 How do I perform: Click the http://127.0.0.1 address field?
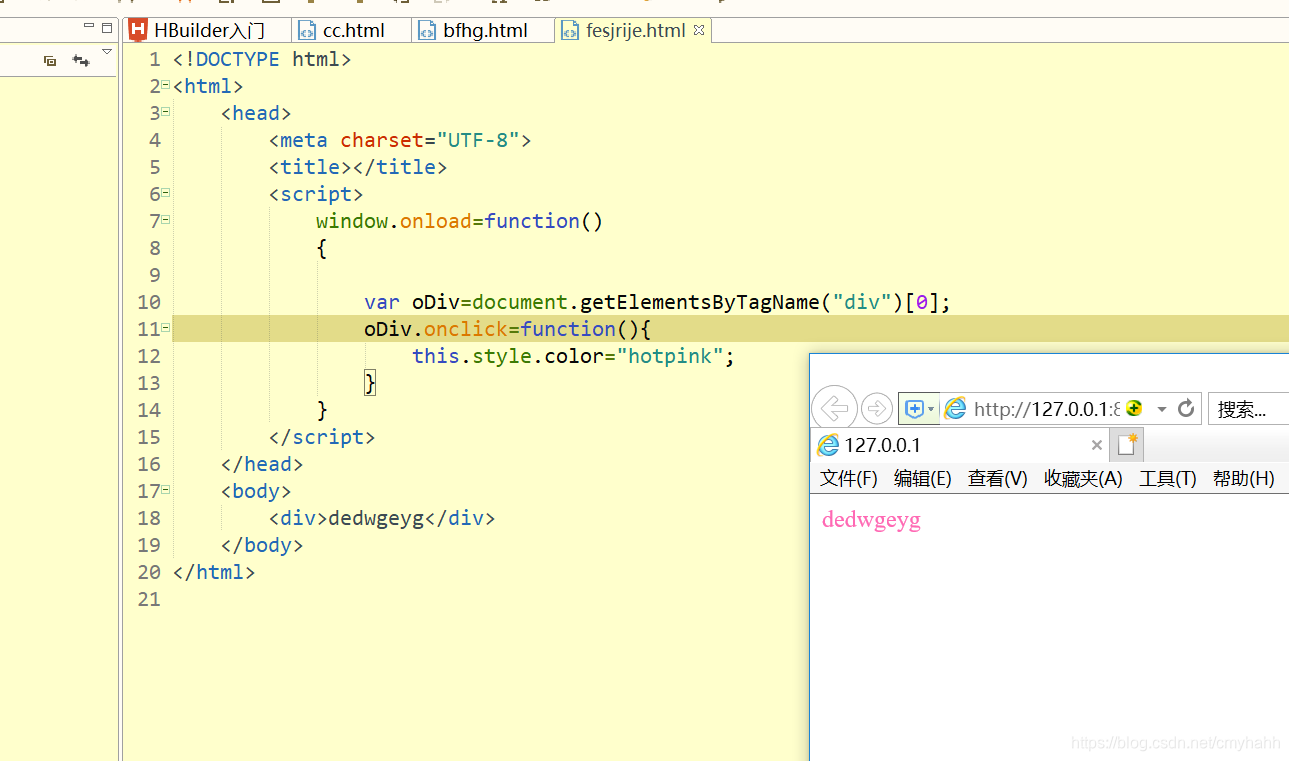click(1046, 408)
